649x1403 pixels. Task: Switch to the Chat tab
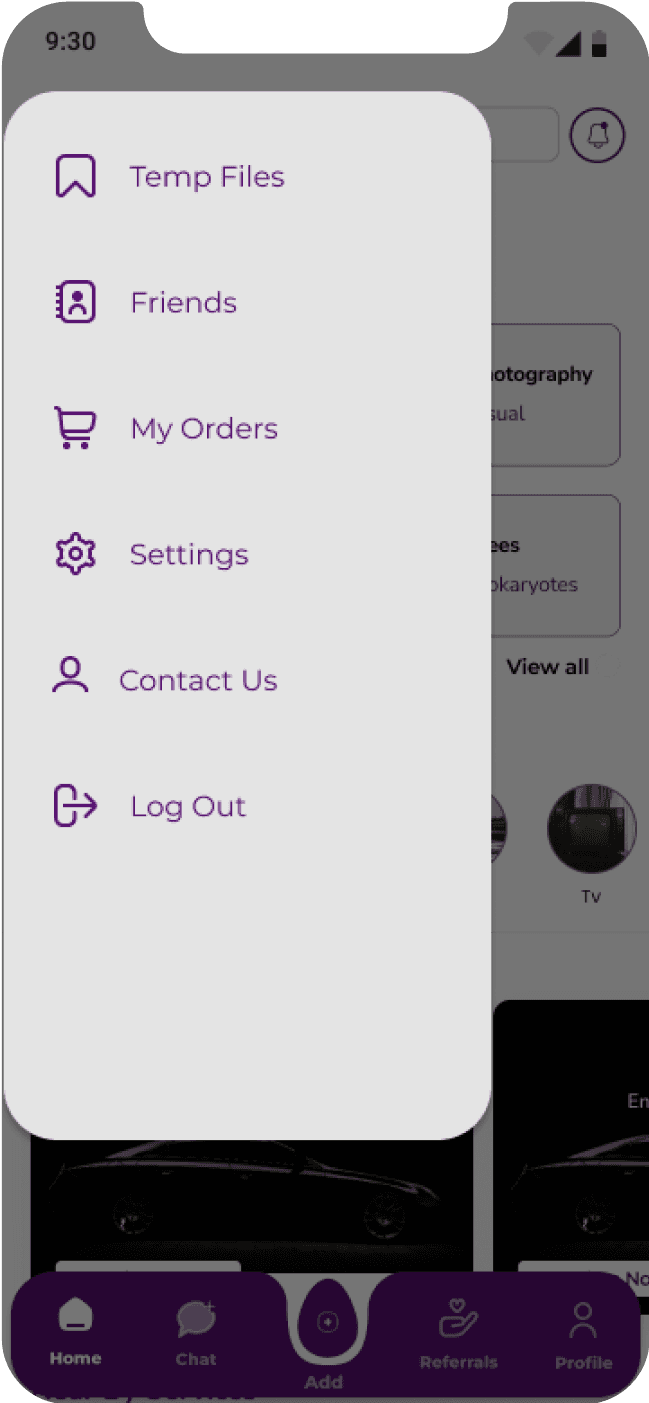coord(196,1334)
